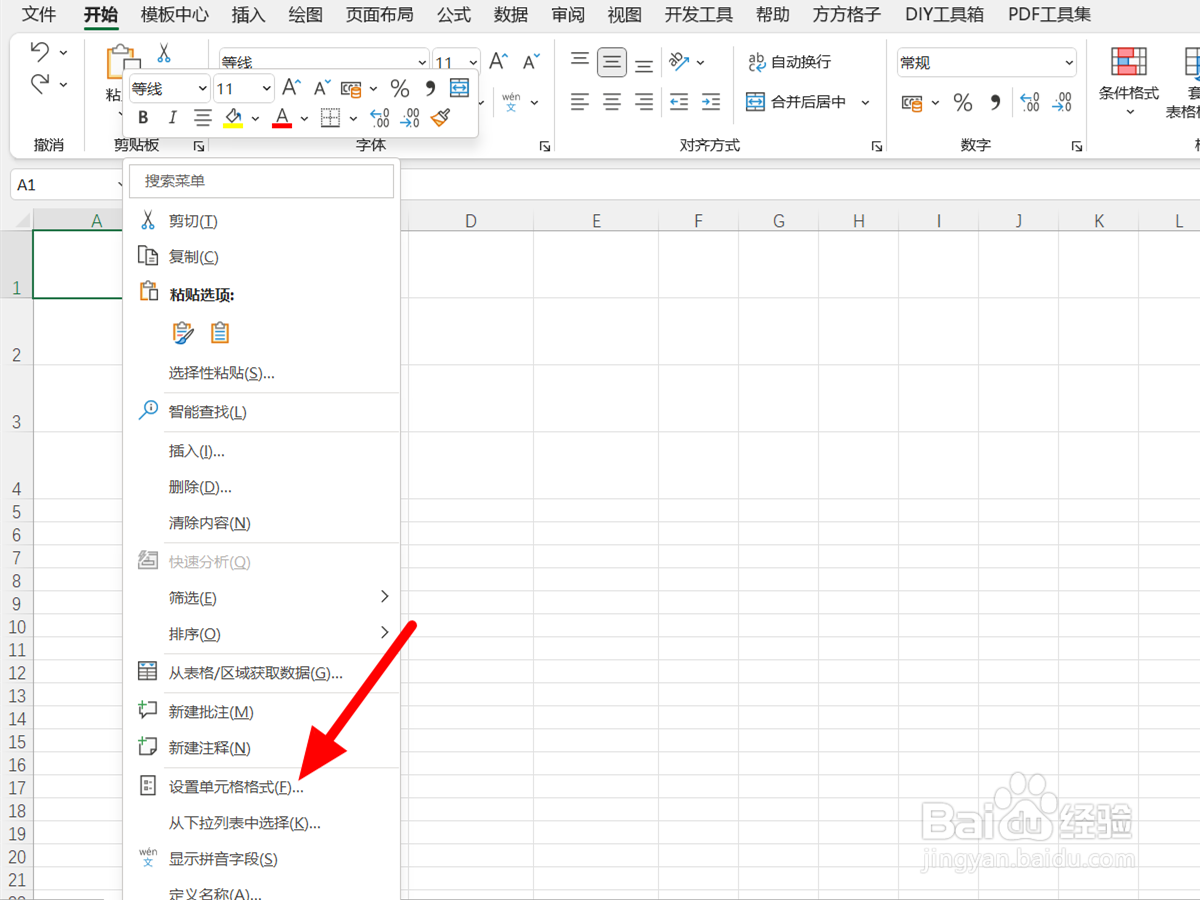This screenshot has height=900, width=1200.
Task: Toggle Italic in the mini toolbar
Action: [172, 118]
